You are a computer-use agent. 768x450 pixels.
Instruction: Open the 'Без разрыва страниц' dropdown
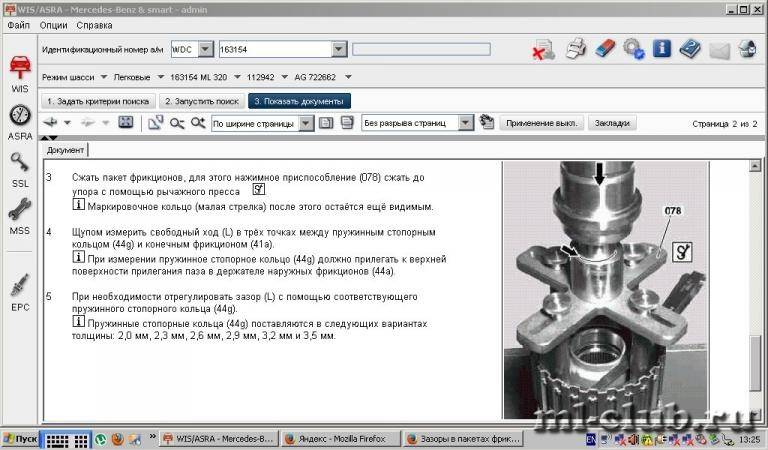click(x=465, y=123)
